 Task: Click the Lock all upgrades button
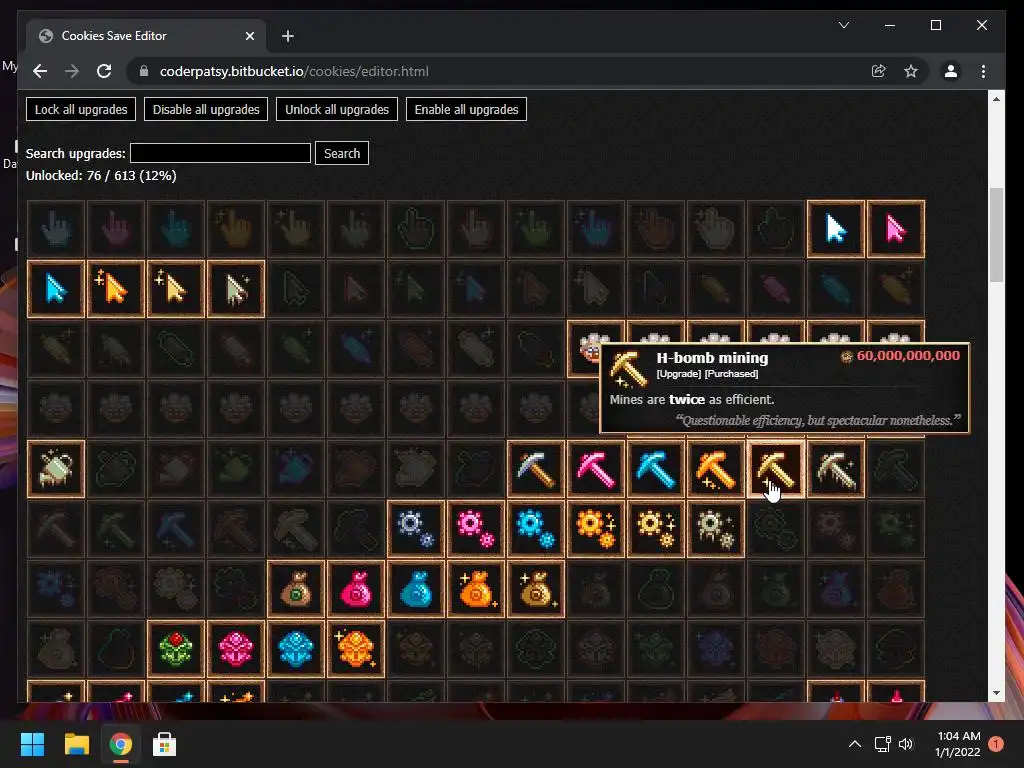[x=81, y=109]
